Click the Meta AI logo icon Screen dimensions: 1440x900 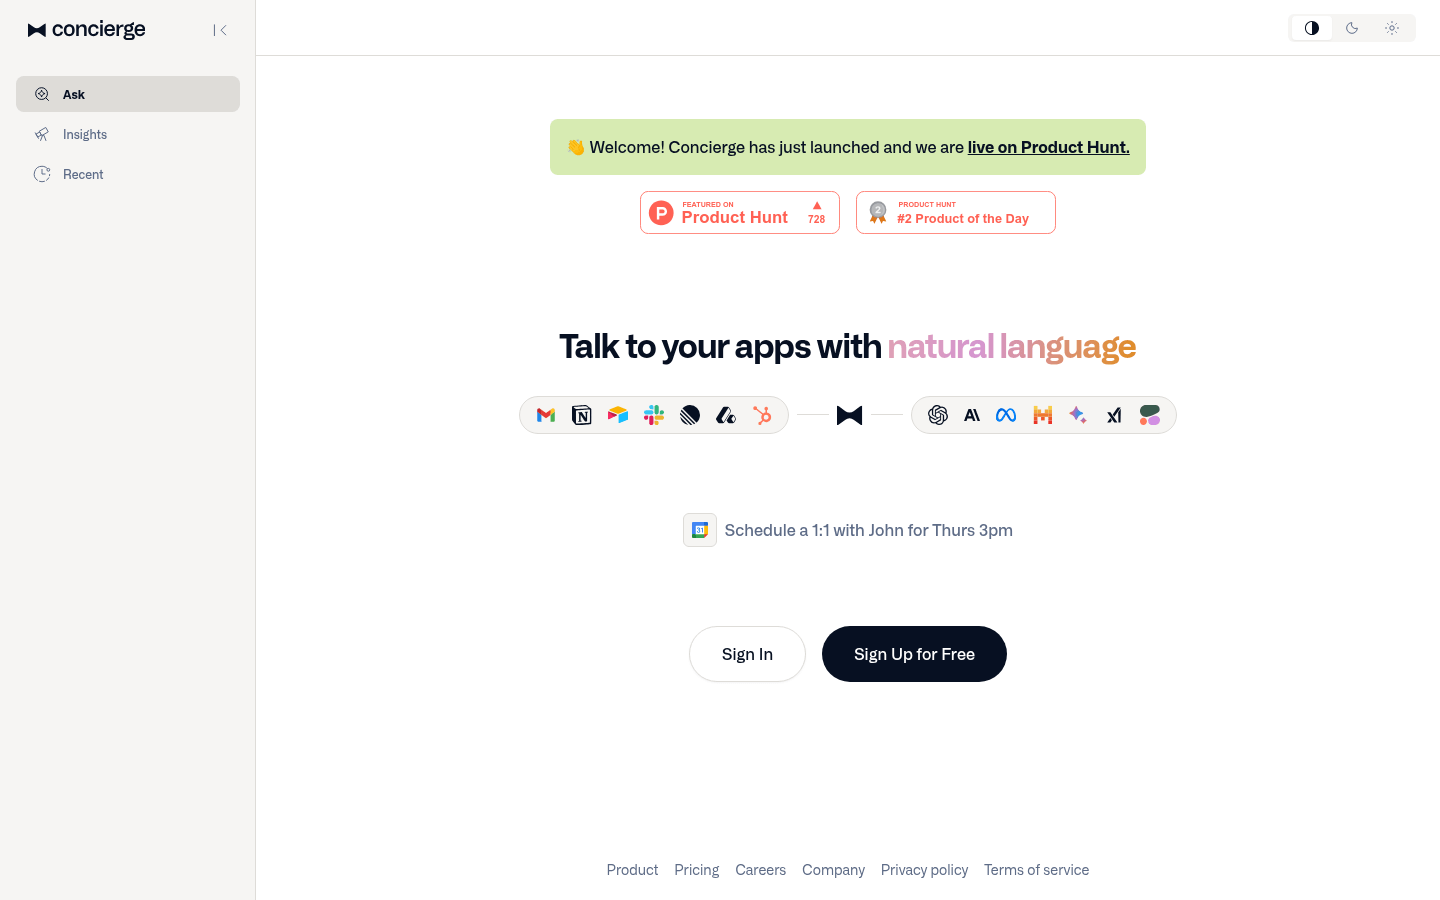(1006, 415)
